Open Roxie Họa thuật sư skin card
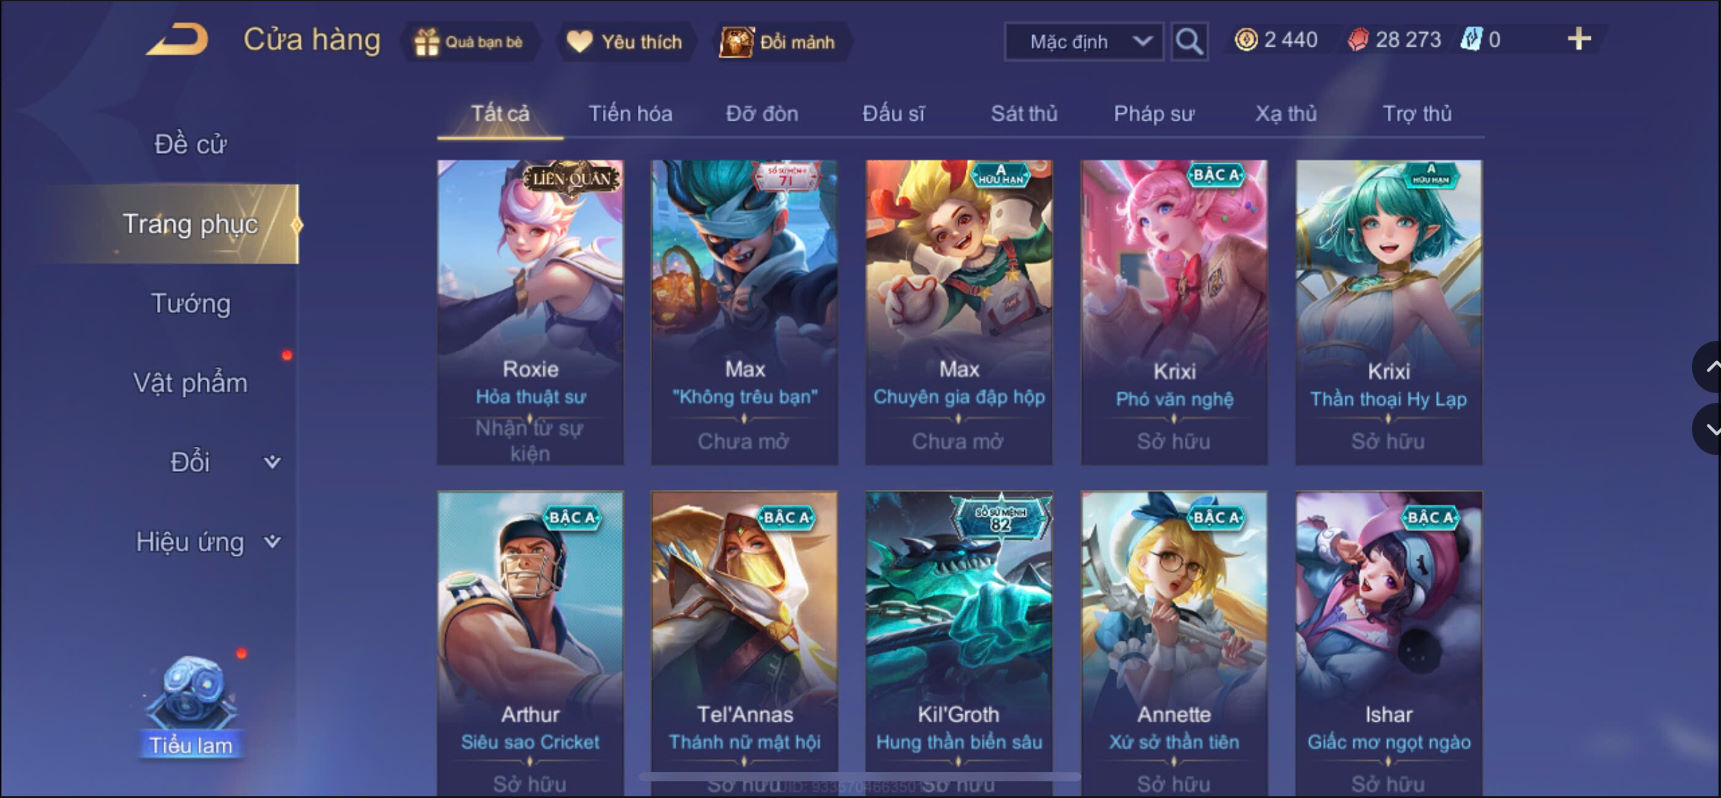The image size is (1721, 798). click(530, 312)
